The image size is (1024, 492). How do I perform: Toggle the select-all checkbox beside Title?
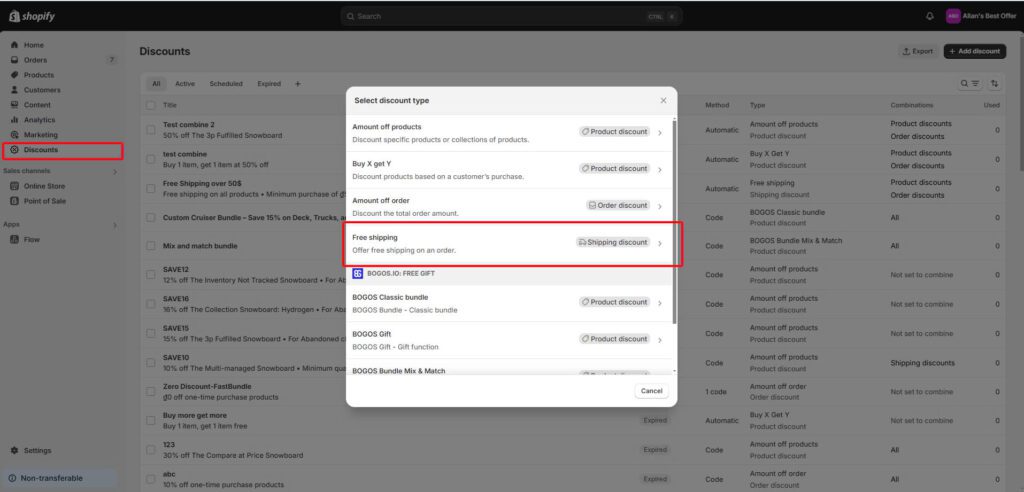(151, 105)
